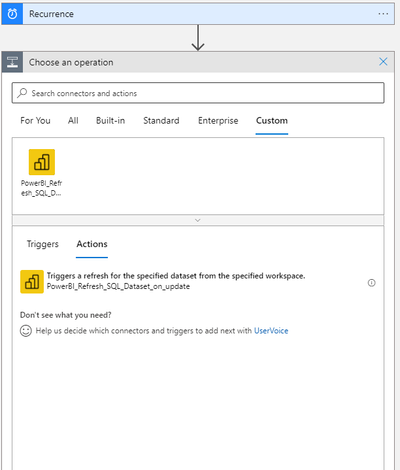The image size is (400, 470).
Task: Click the Choose an operation step icon
Action: click(12, 62)
